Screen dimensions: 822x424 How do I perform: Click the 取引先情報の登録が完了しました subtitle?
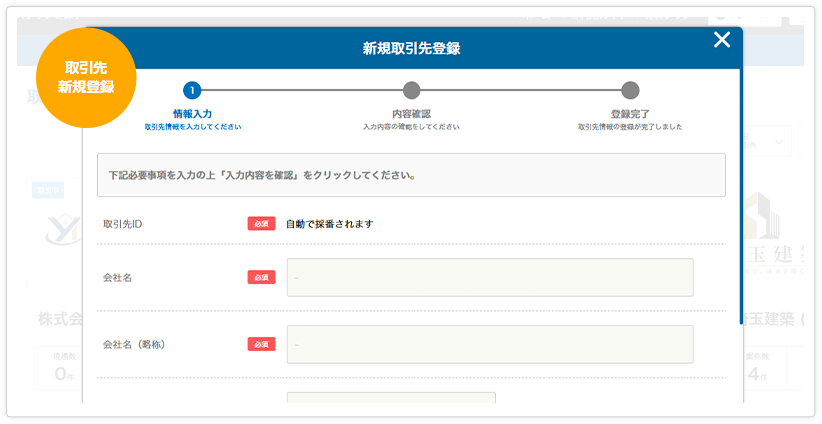click(x=630, y=127)
